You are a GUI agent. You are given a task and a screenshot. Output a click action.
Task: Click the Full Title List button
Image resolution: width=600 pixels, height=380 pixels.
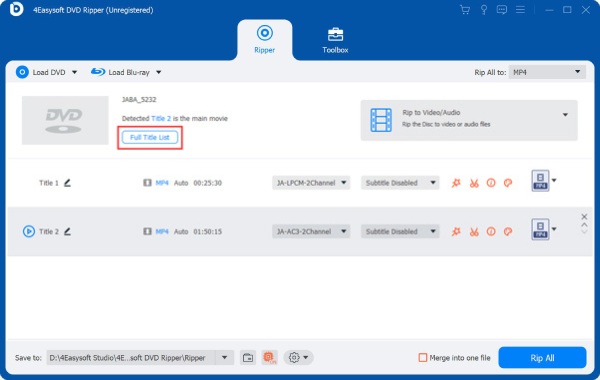tap(150, 137)
